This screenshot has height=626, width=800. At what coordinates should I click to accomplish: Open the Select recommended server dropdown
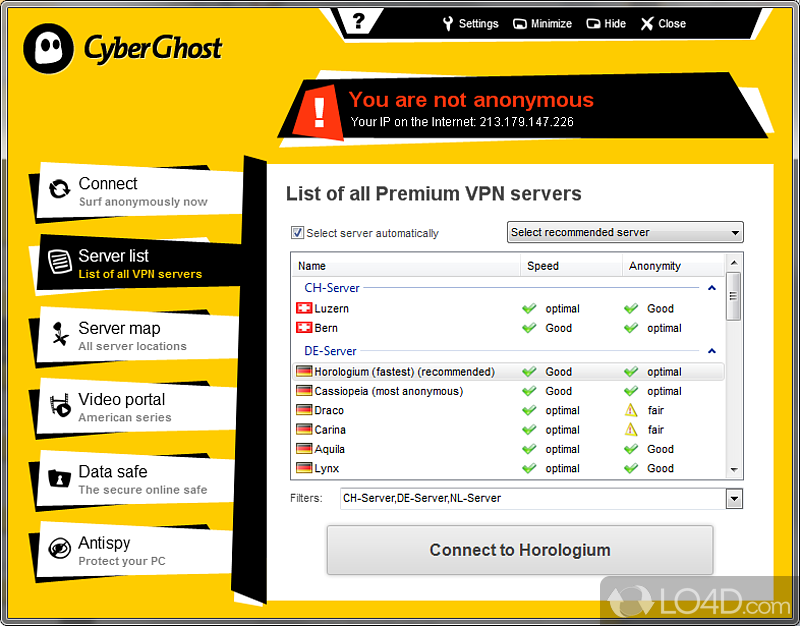pyautogui.click(x=625, y=233)
